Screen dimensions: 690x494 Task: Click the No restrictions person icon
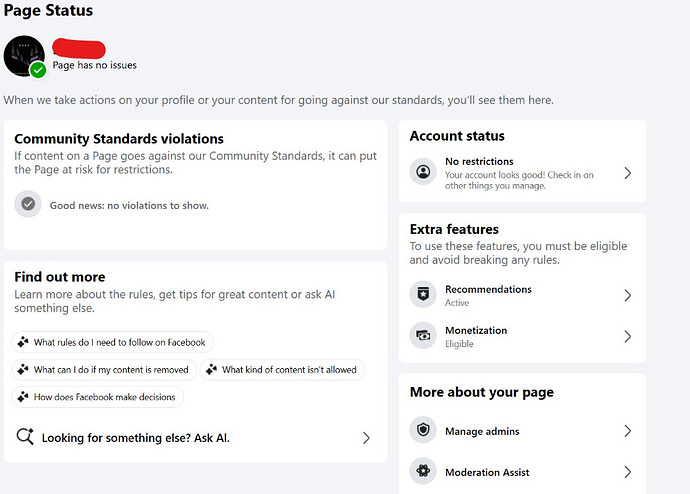pyautogui.click(x=423, y=173)
